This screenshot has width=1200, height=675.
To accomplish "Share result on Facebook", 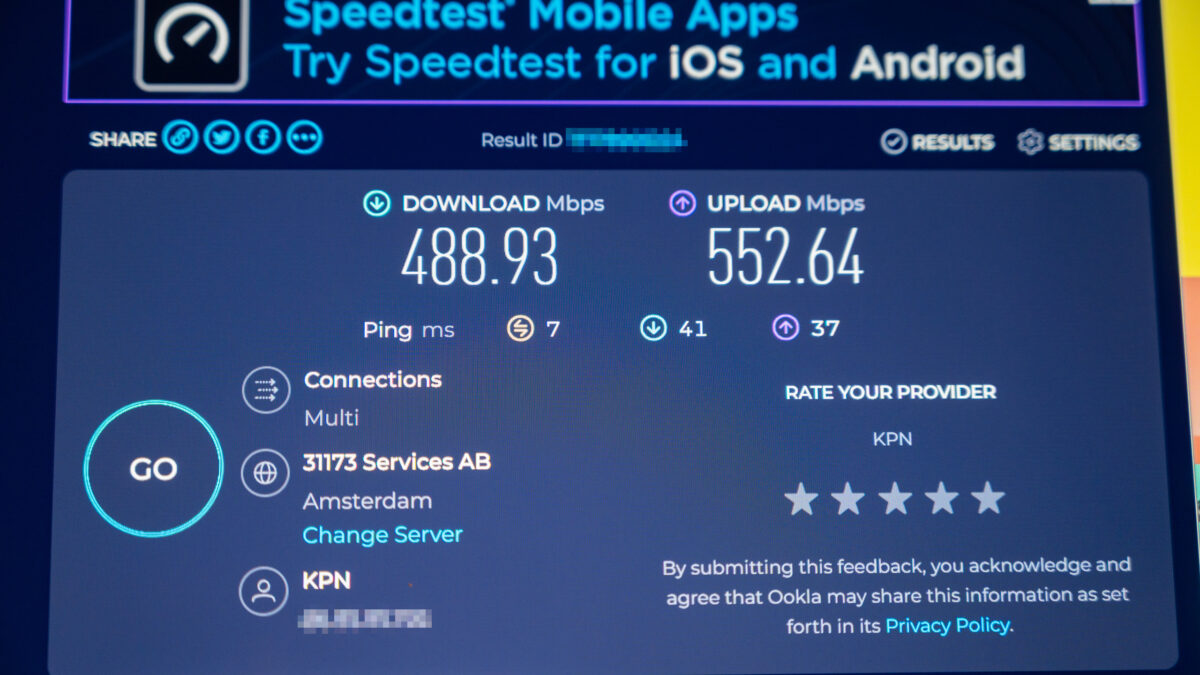I will tap(263, 138).
